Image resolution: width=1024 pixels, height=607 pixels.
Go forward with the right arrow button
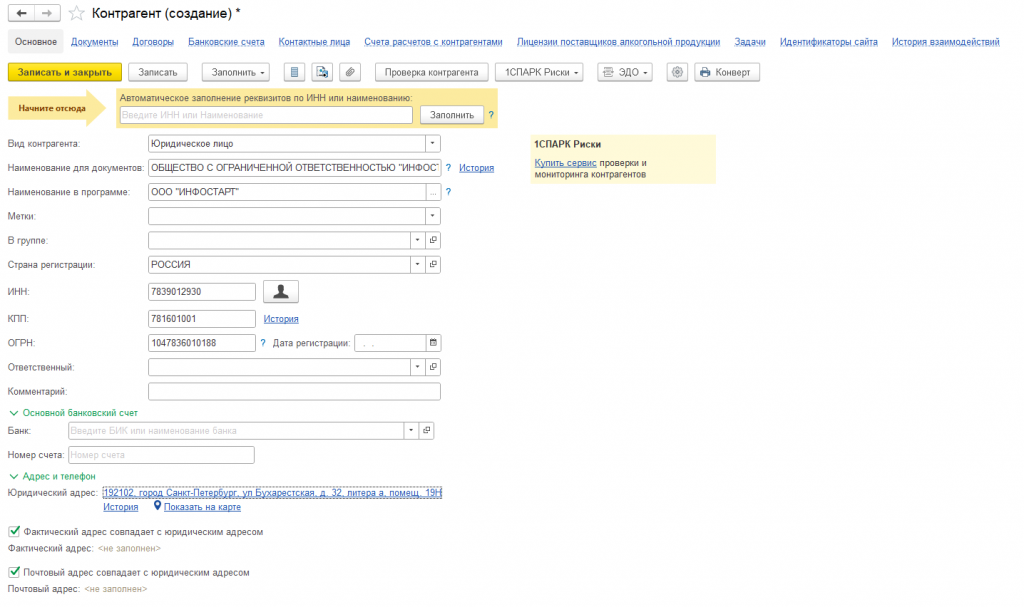click(x=47, y=13)
